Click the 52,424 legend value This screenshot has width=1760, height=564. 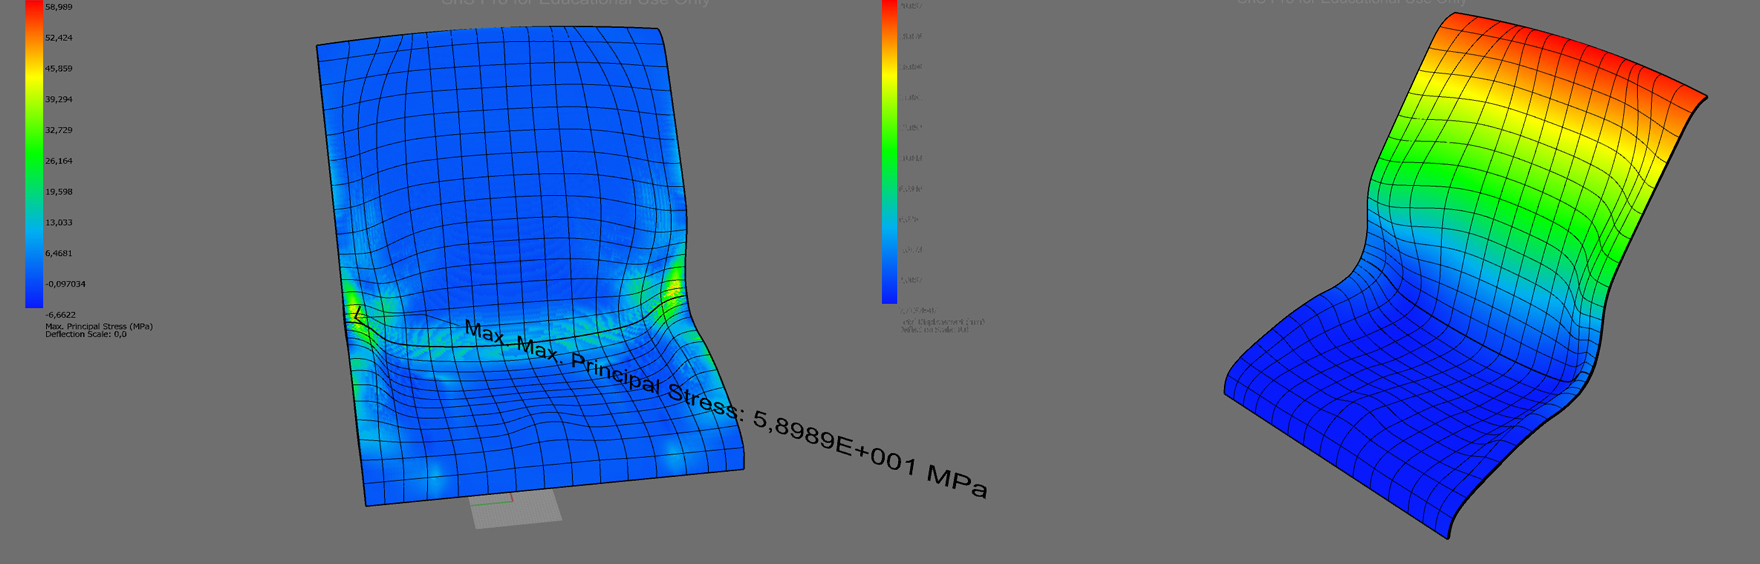point(58,38)
